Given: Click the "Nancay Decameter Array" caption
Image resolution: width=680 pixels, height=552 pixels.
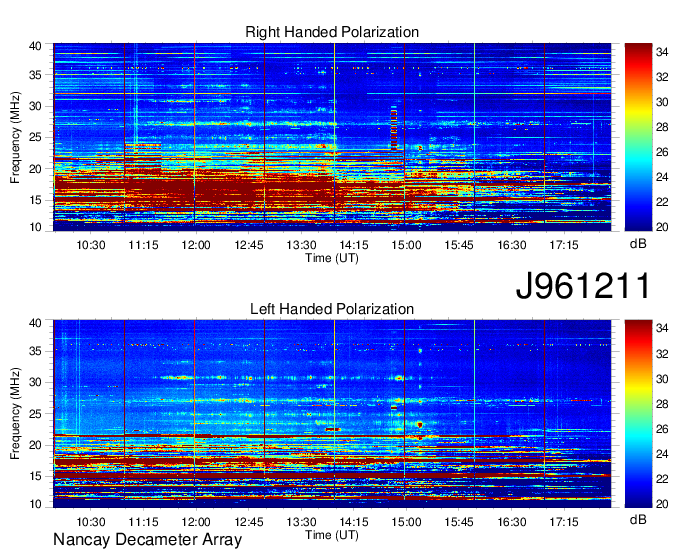Looking at the screenshot, I should click(x=147, y=540).
